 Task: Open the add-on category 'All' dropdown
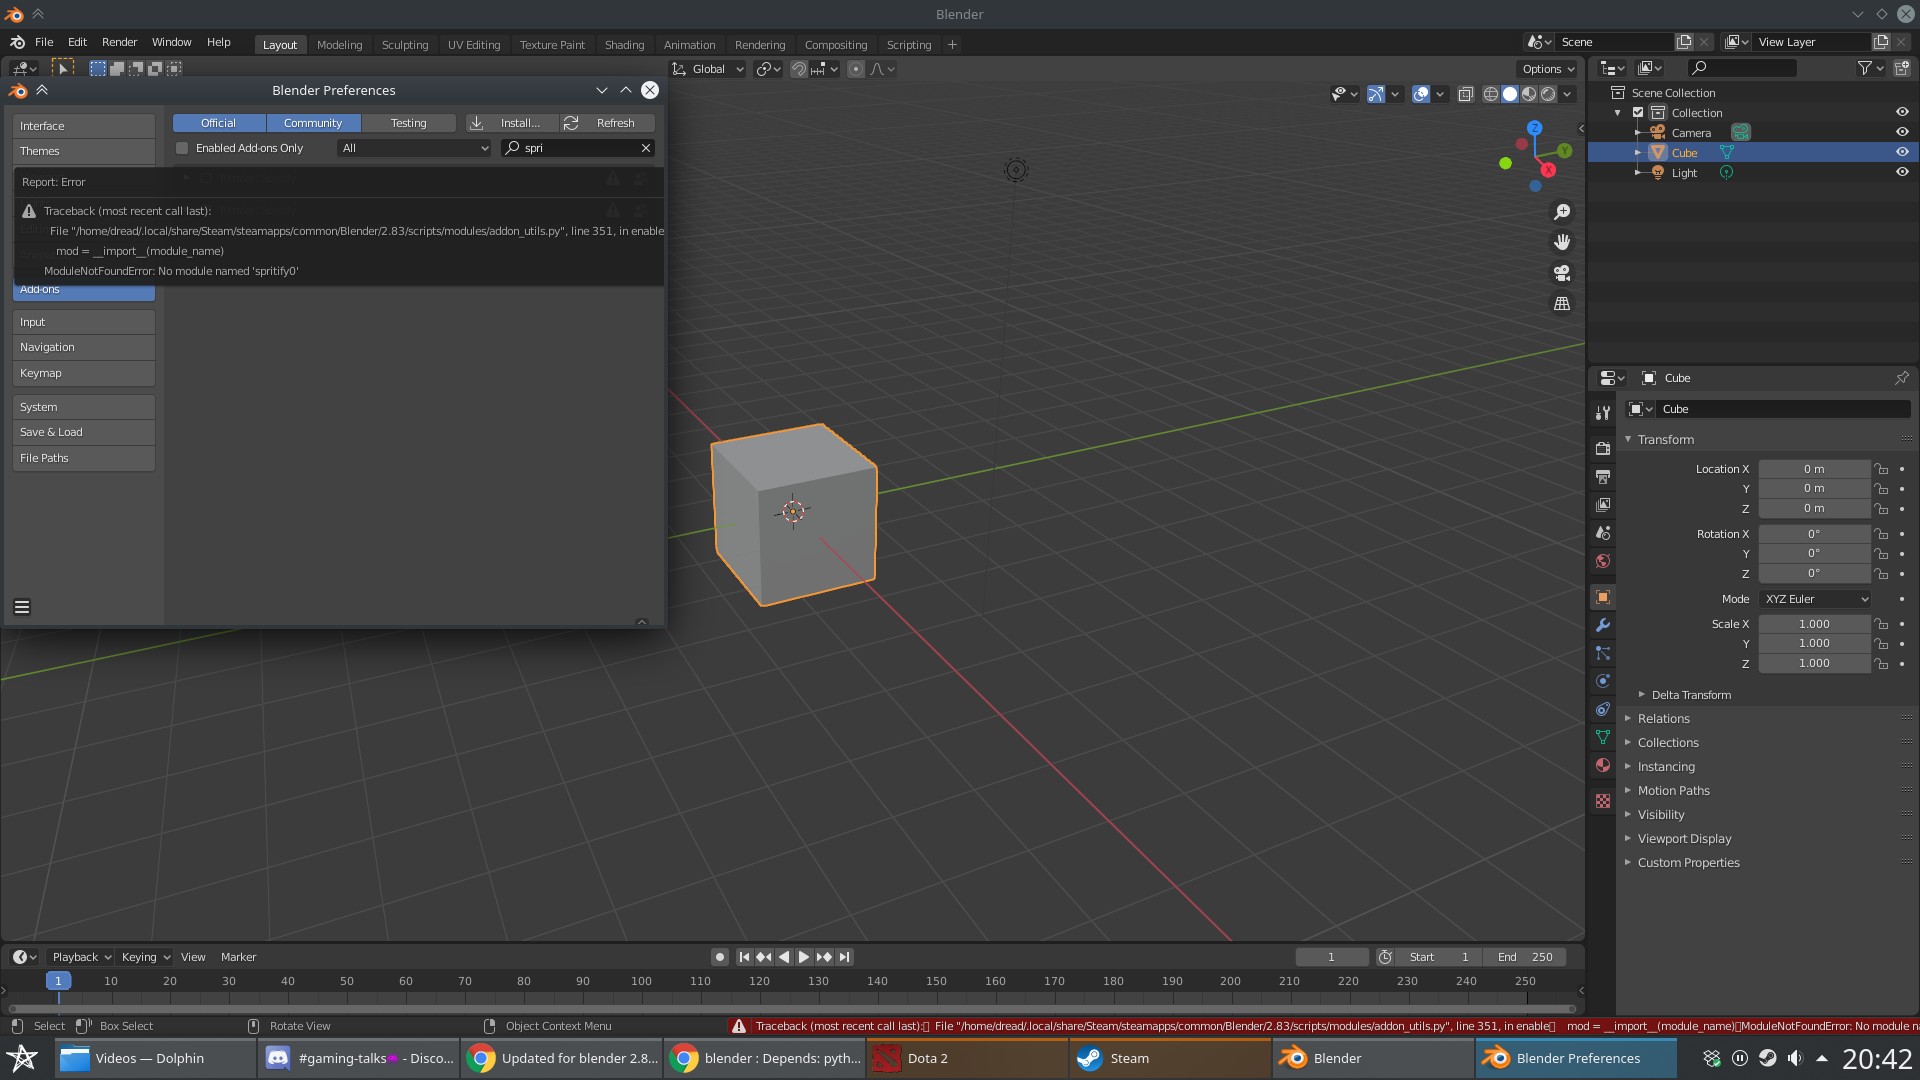pos(414,148)
